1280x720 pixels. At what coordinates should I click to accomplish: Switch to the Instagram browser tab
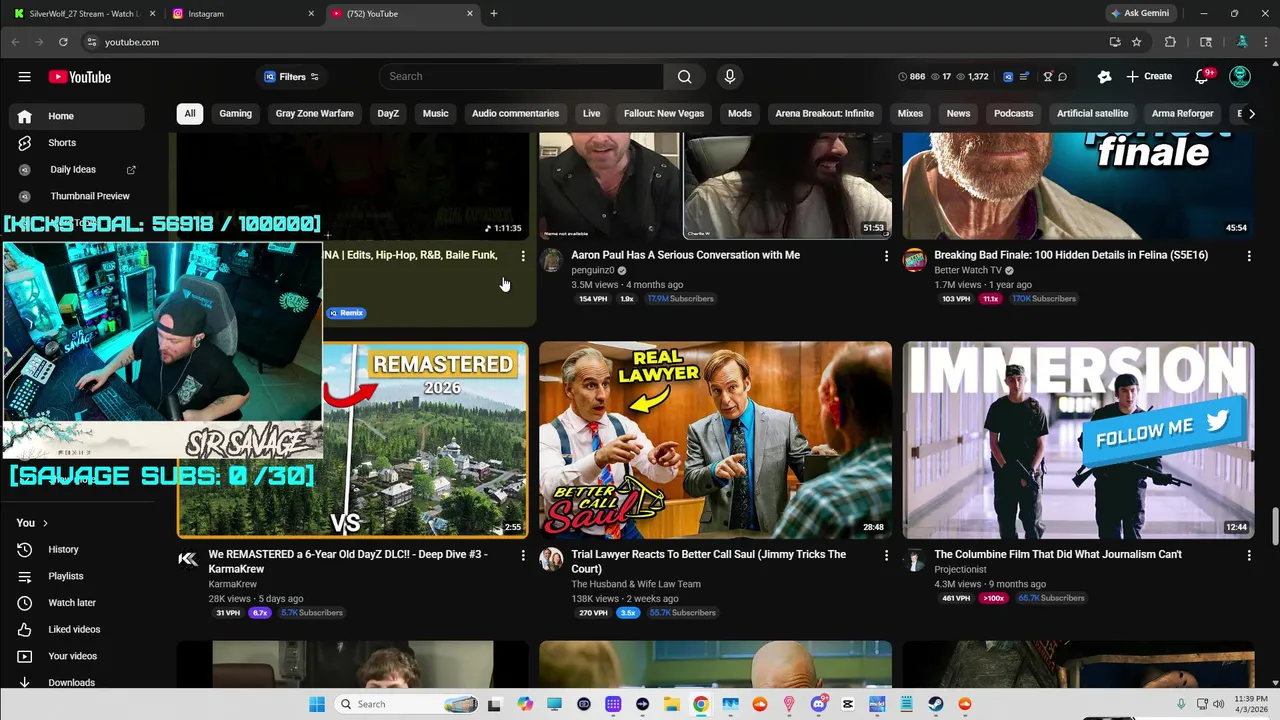[243, 14]
